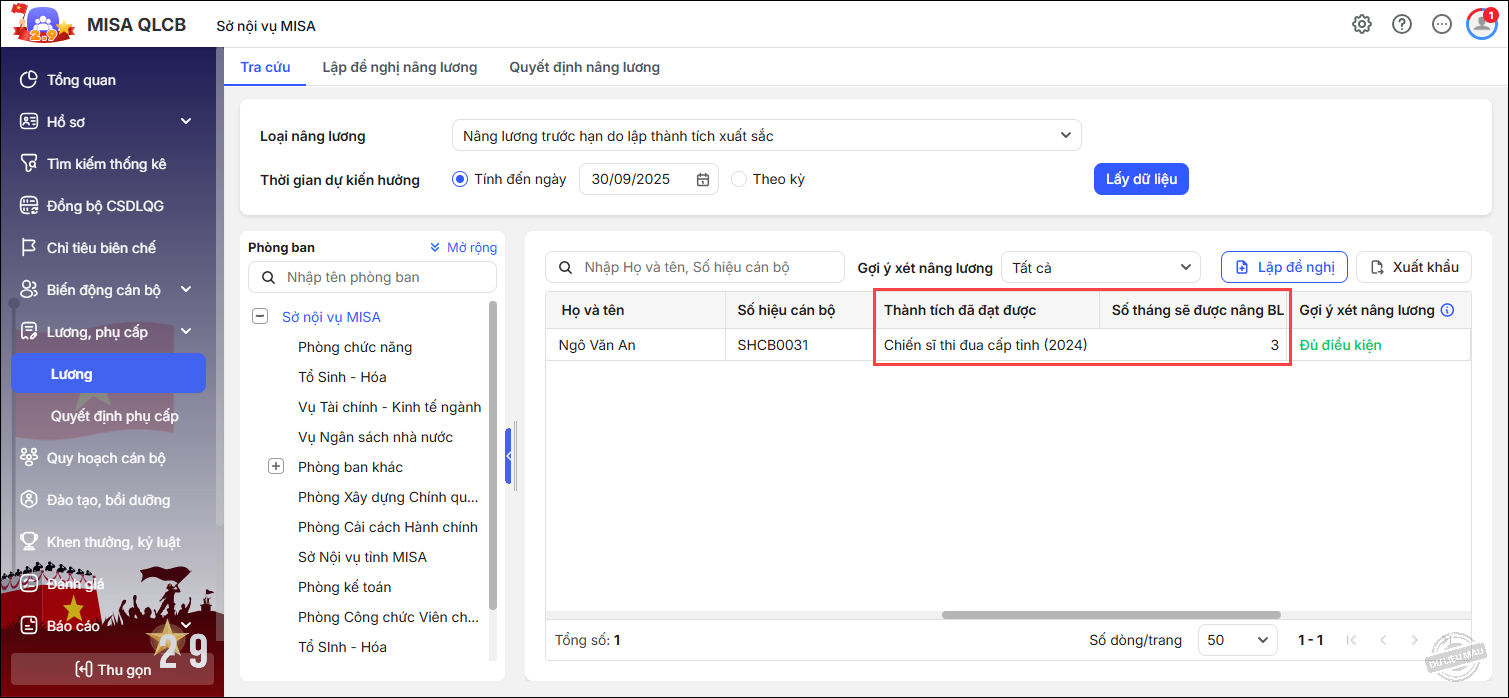
Task: Collapse side panel with blue splitter handle
Action: coord(508,456)
